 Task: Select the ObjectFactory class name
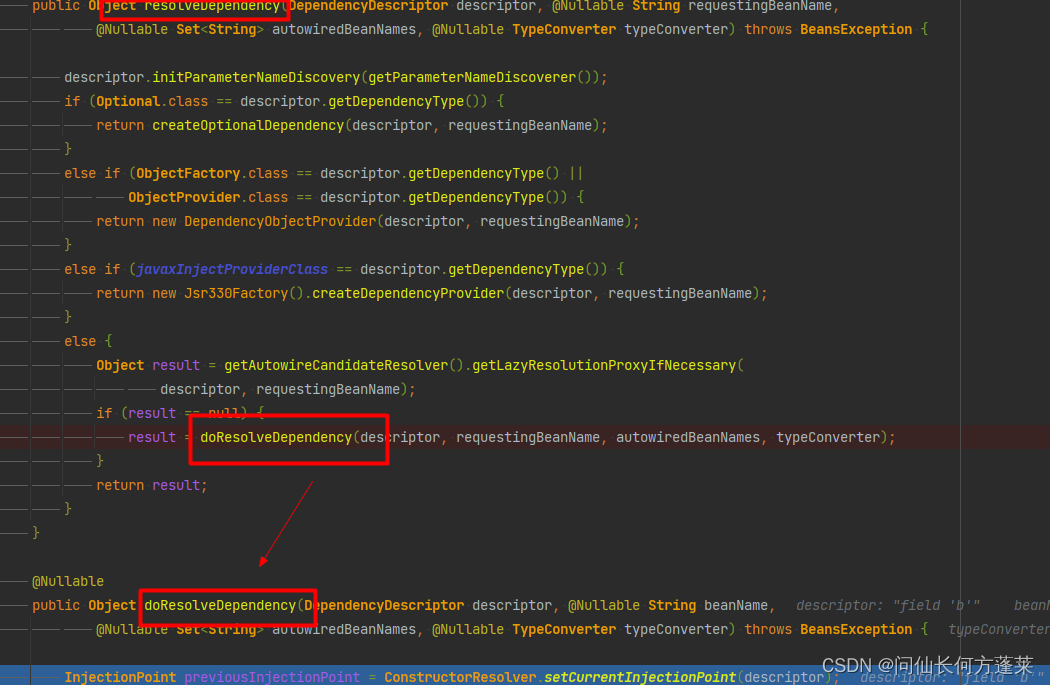tap(188, 174)
